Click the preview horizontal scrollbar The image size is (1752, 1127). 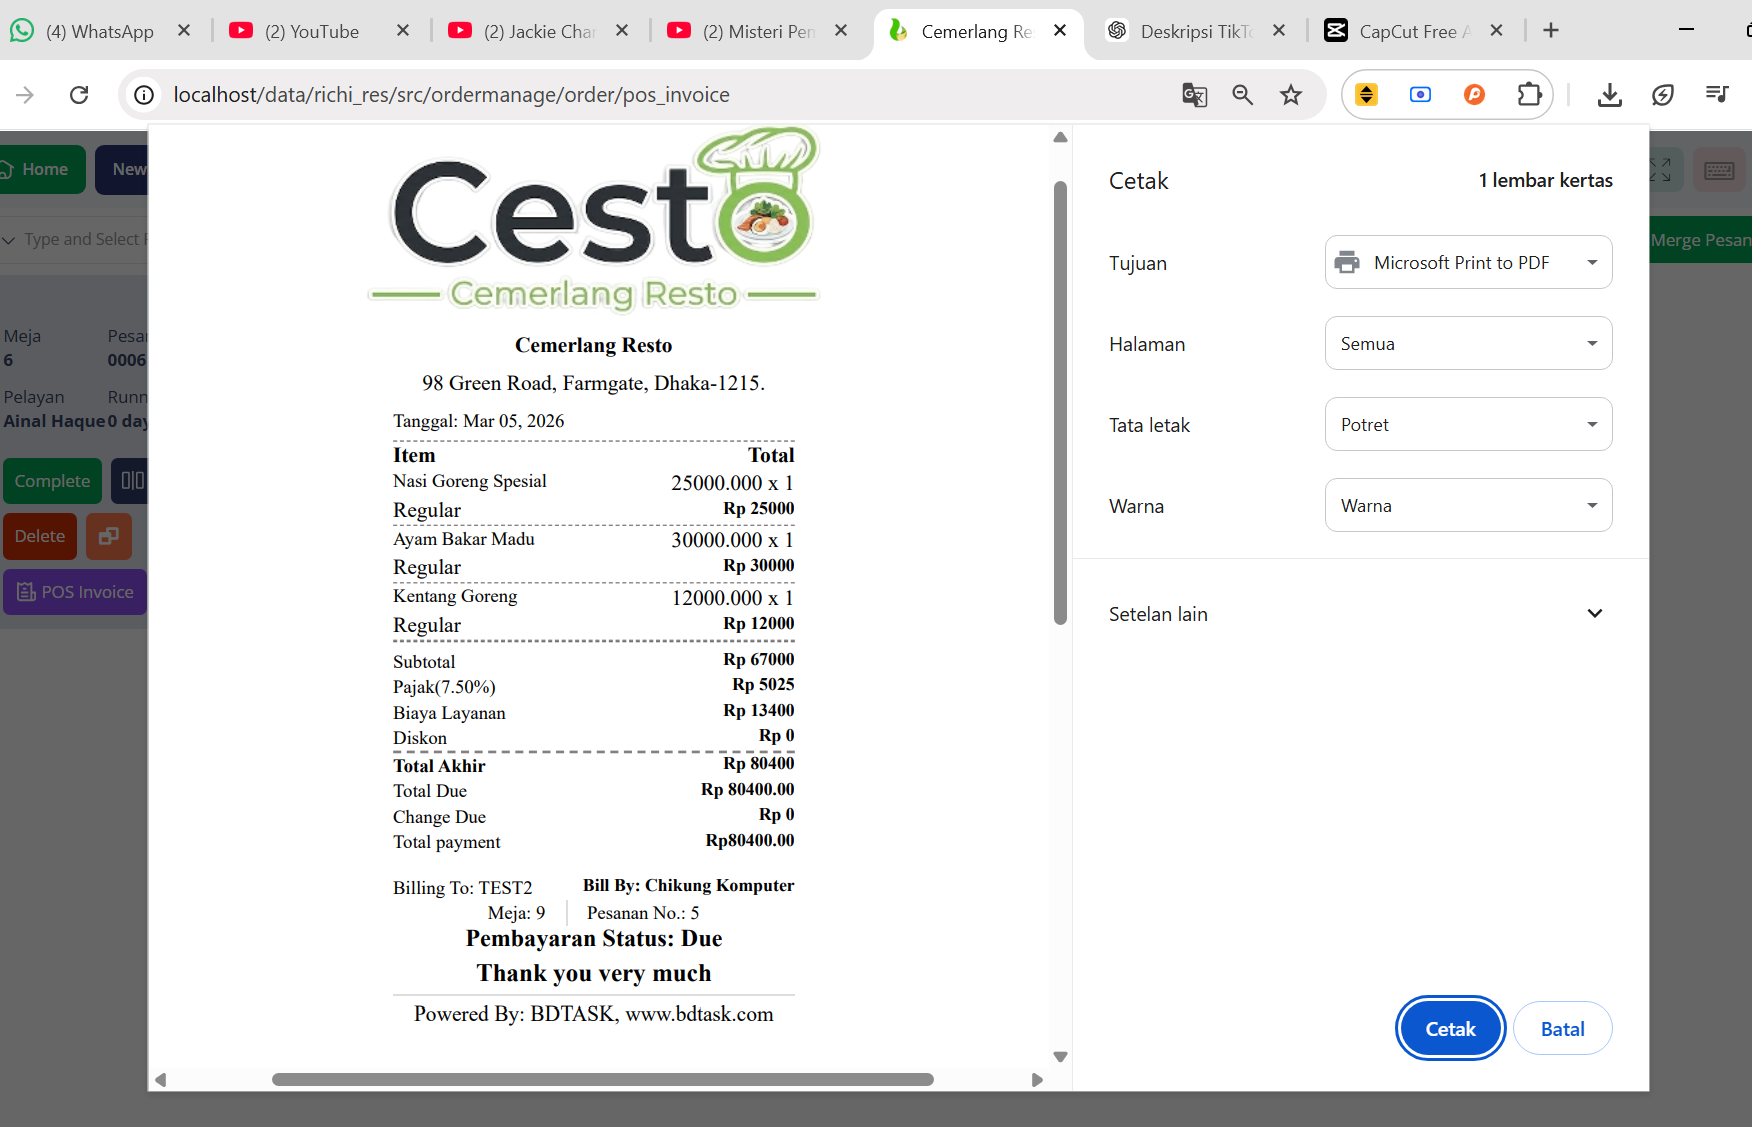click(x=602, y=1079)
